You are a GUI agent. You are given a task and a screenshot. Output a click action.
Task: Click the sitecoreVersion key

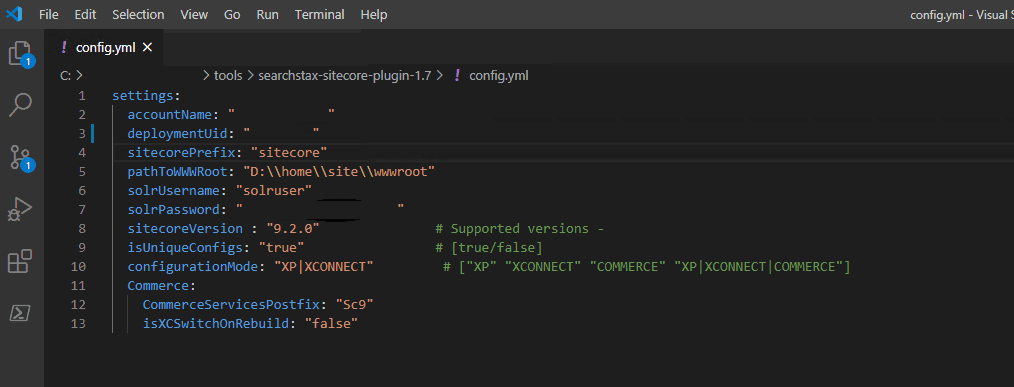tap(185, 228)
